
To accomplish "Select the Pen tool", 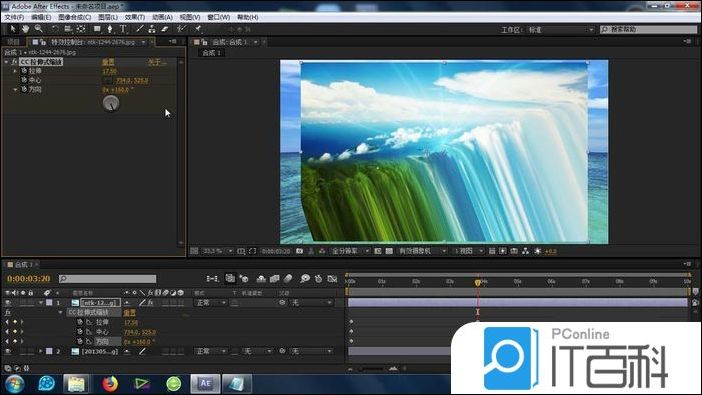I will click(x=110, y=29).
